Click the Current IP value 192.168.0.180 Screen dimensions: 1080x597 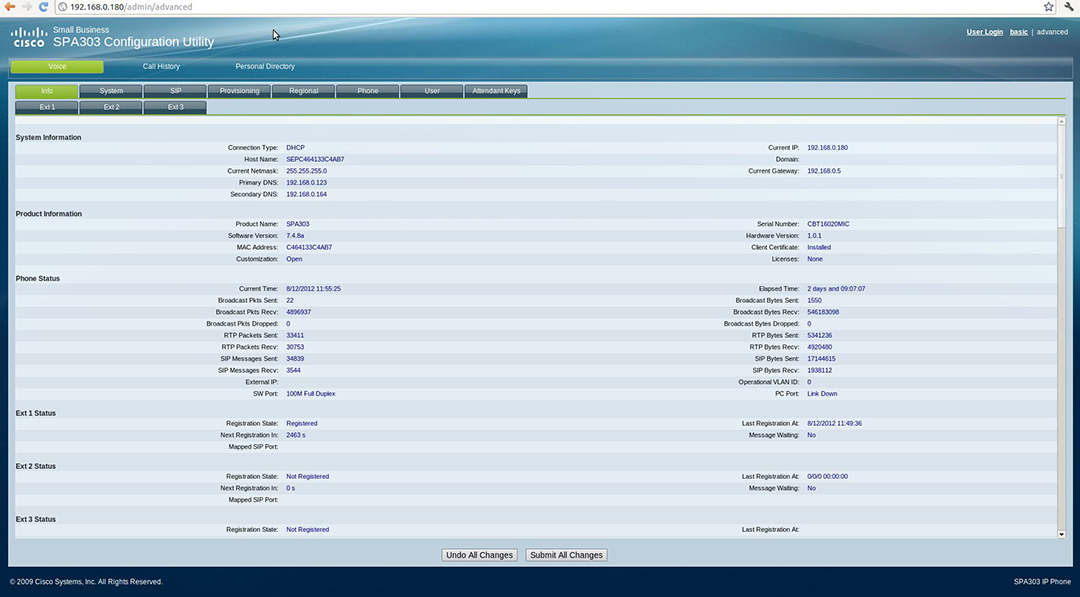827,148
